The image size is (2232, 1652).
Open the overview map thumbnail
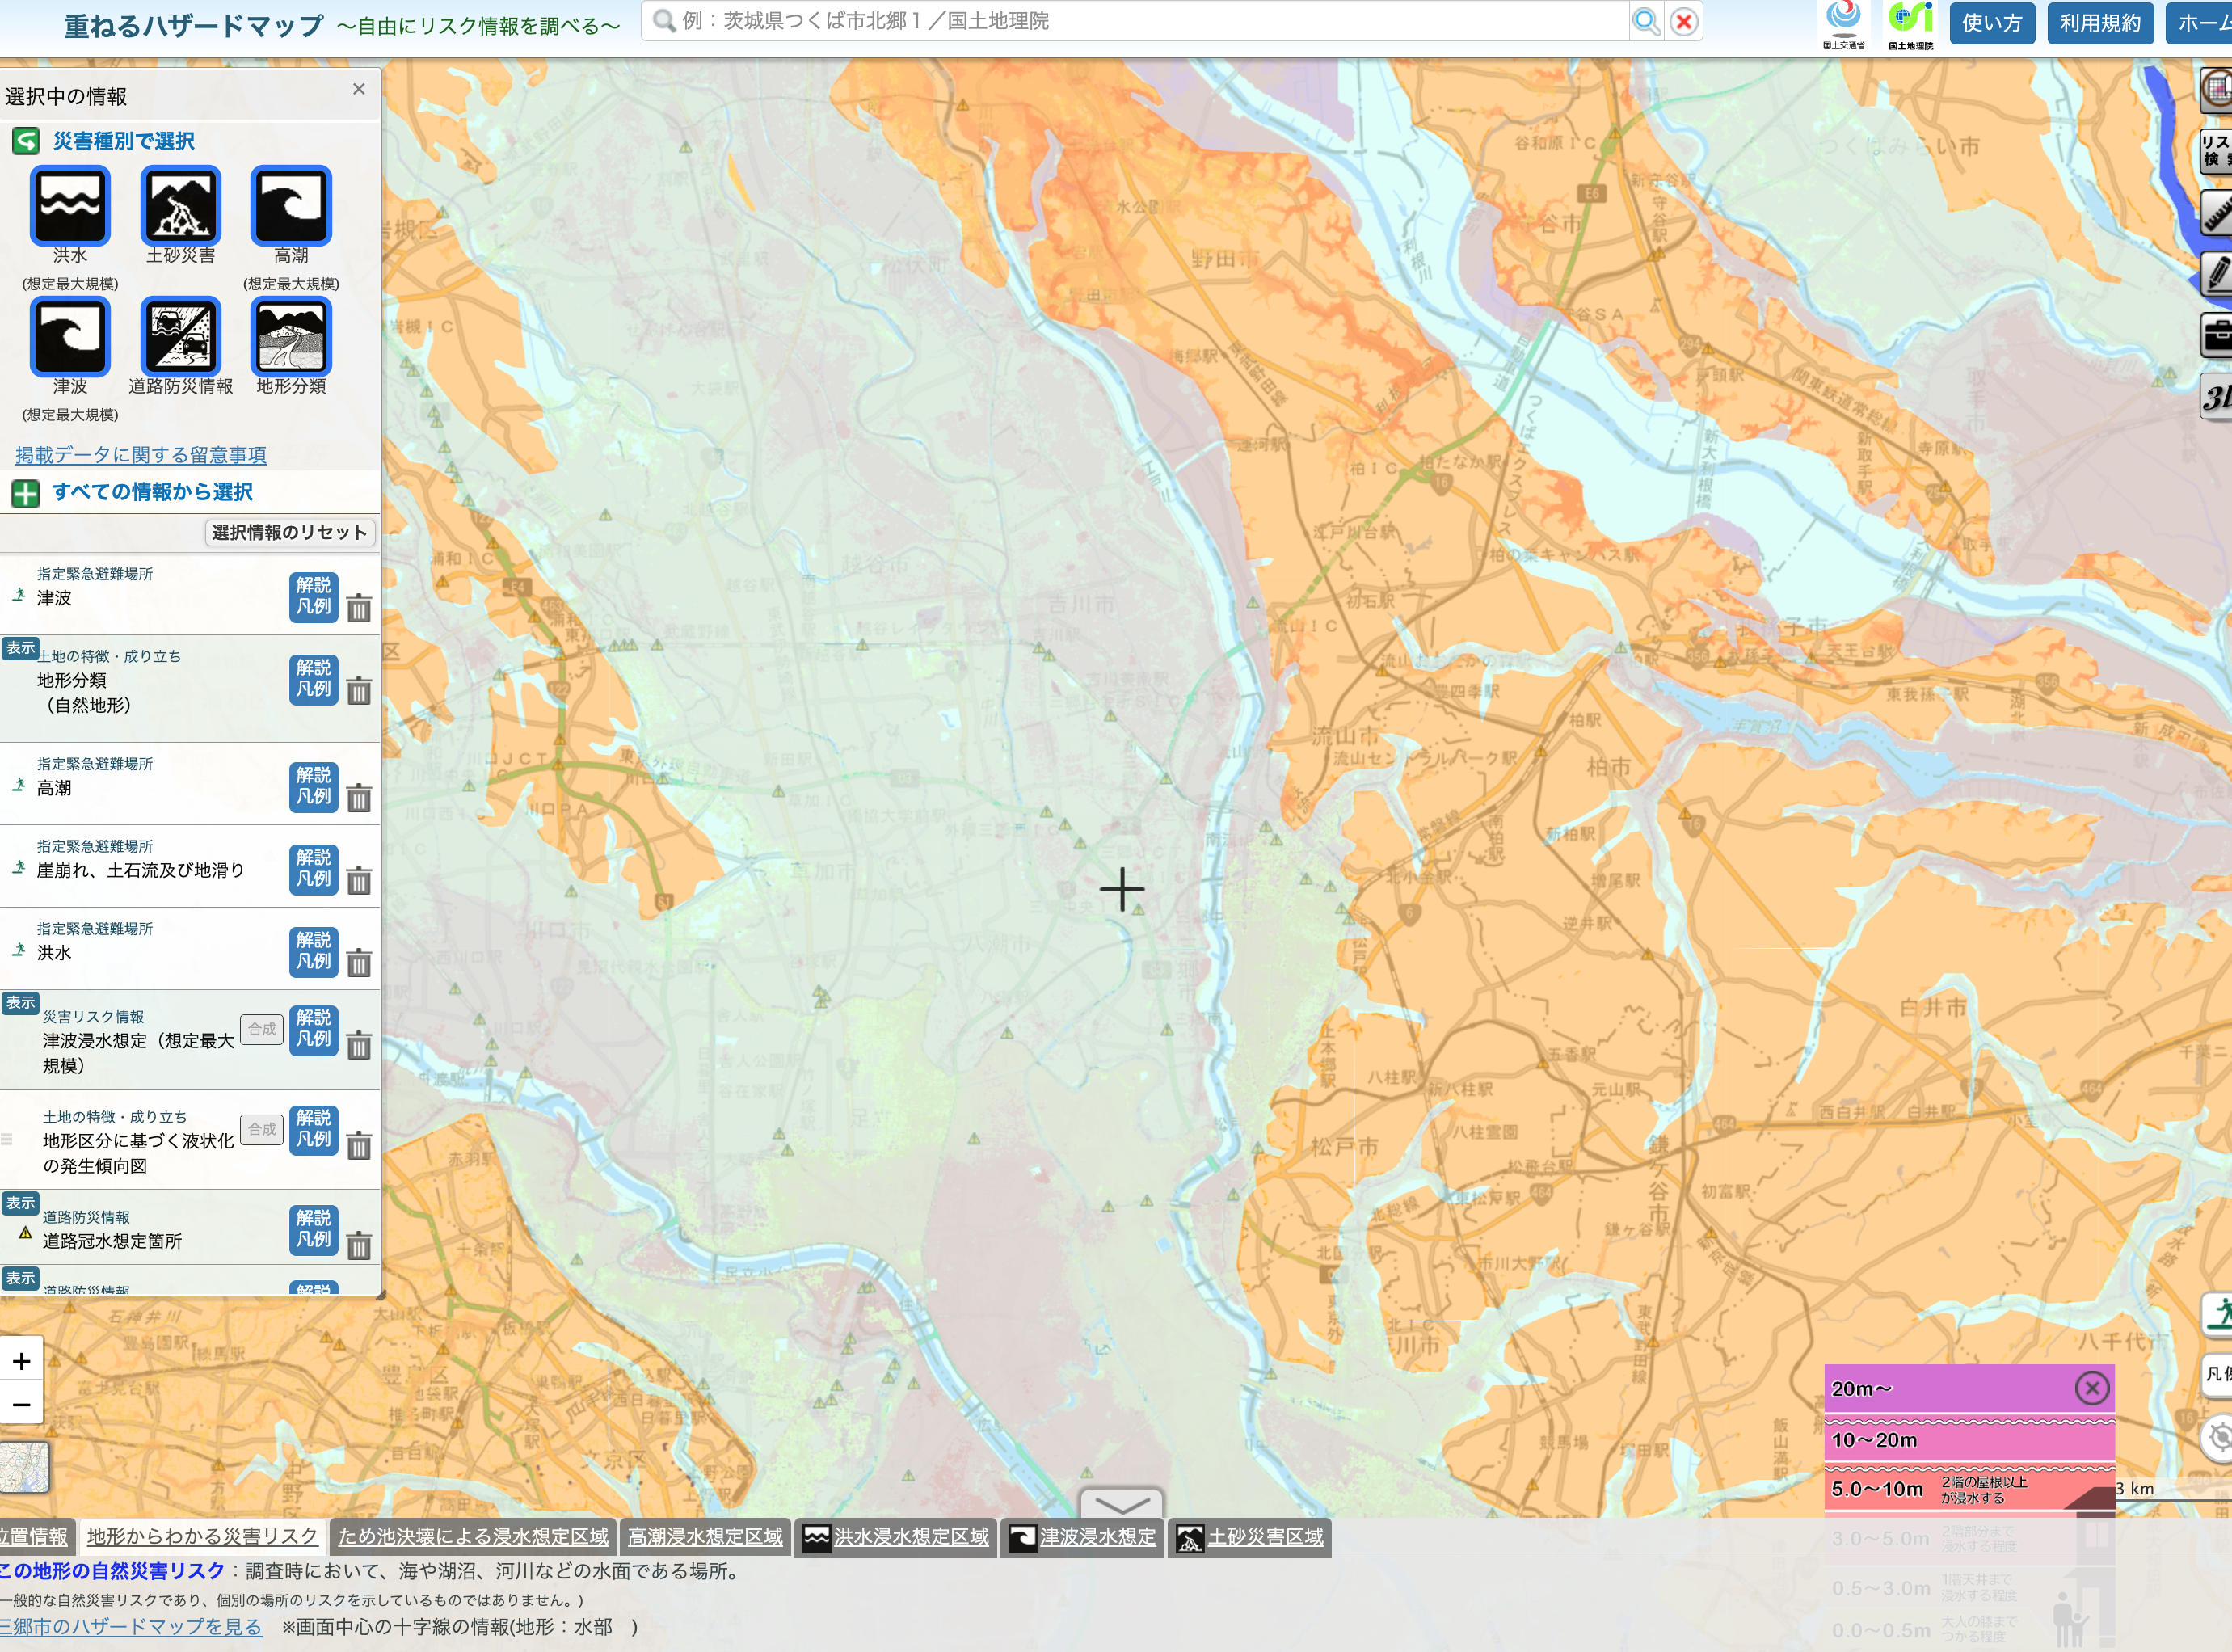(x=24, y=1467)
